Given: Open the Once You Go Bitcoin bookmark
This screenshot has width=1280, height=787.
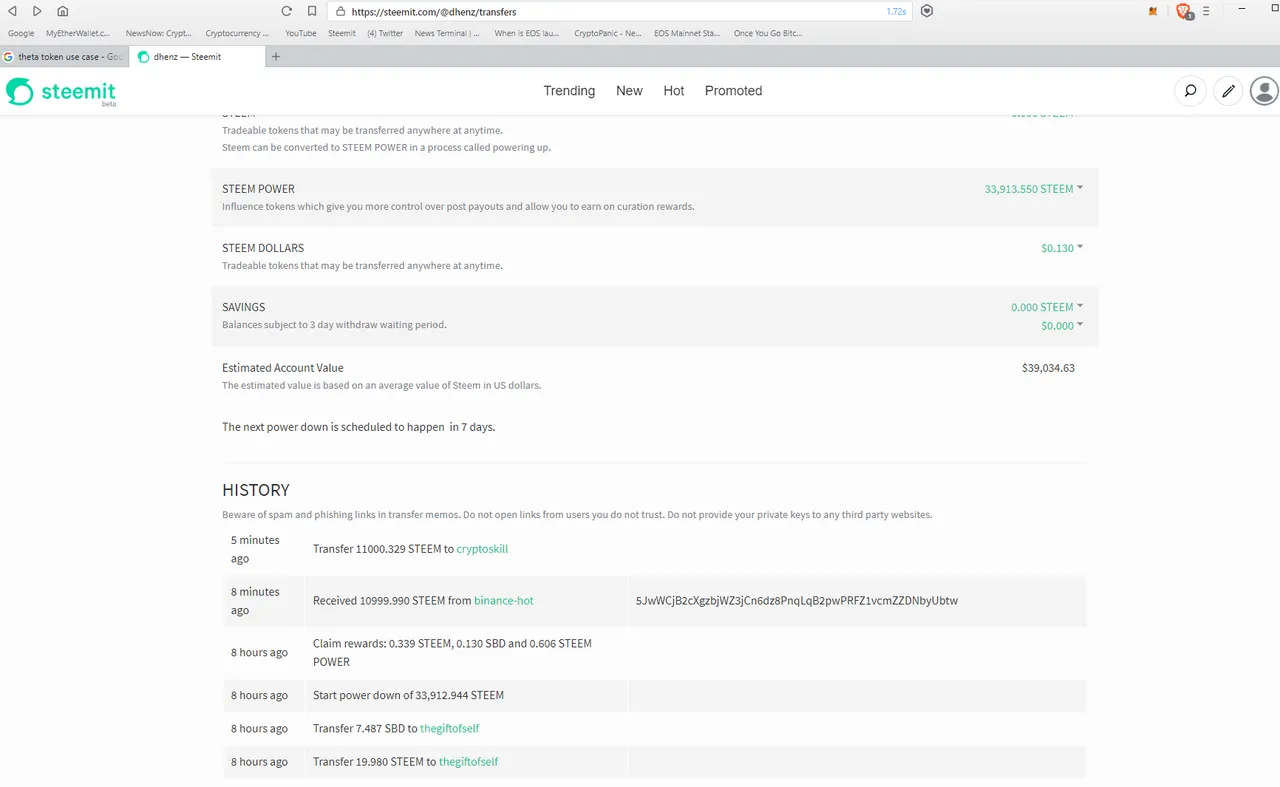Looking at the screenshot, I should (x=767, y=33).
